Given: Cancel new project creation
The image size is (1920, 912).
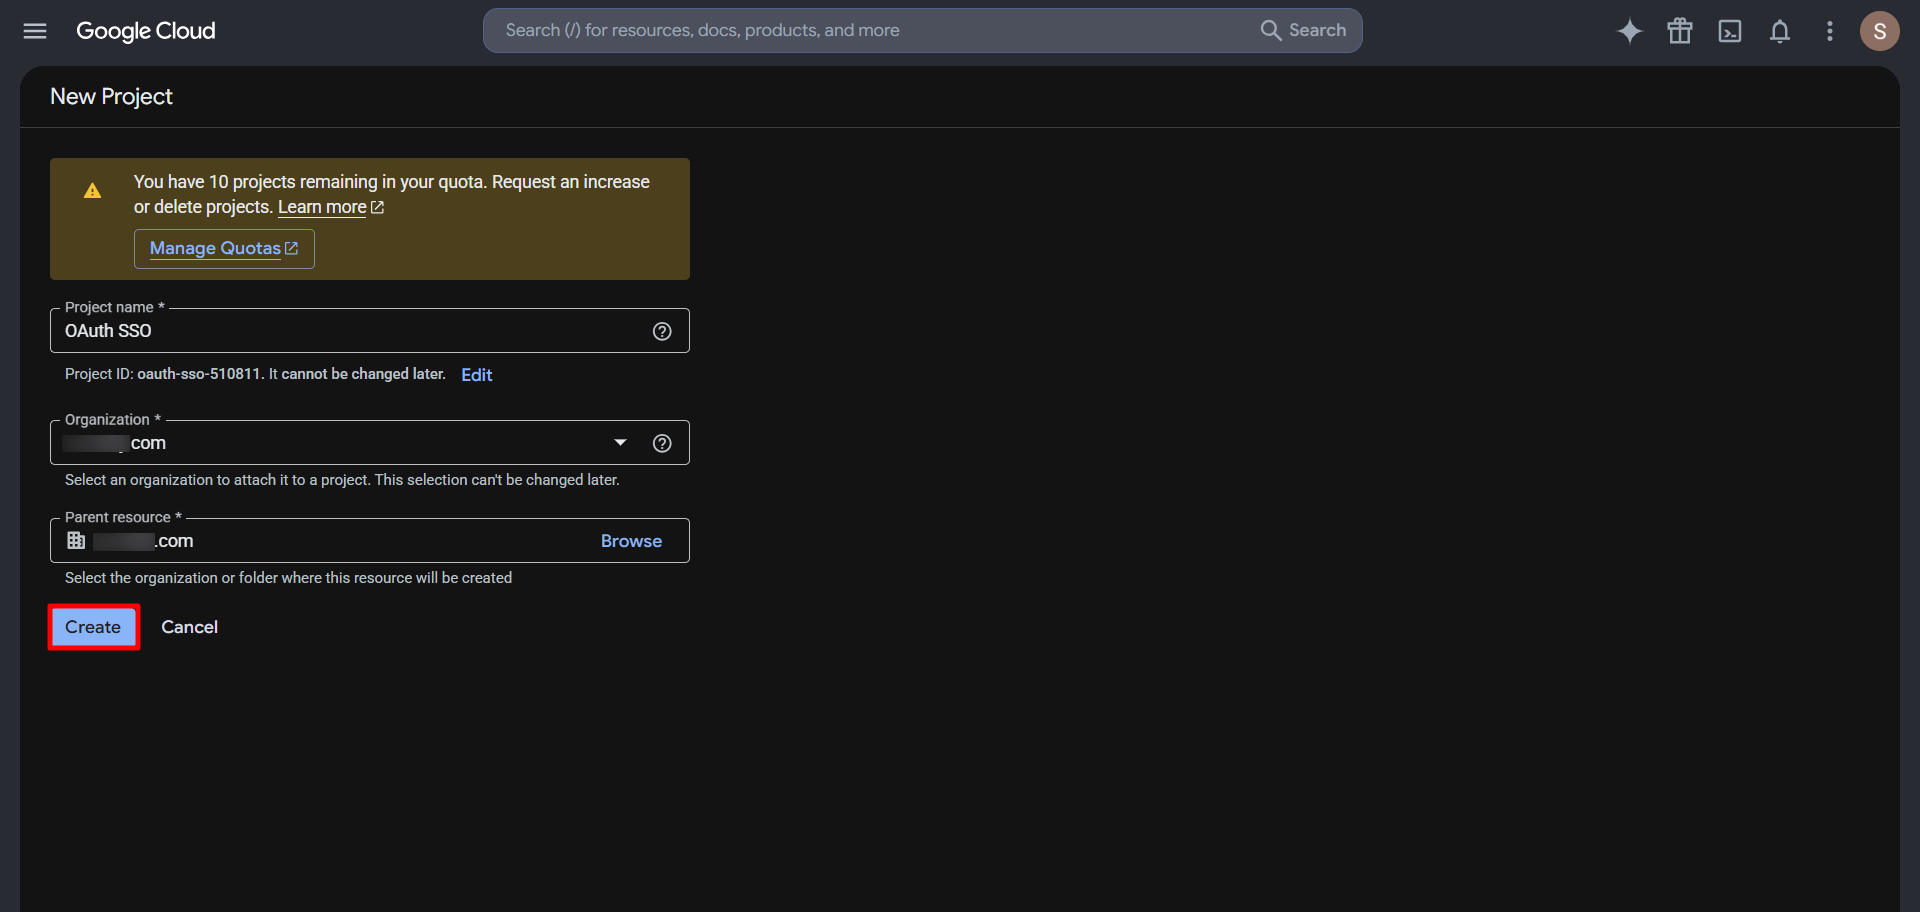Looking at the screenshot, I should tap(189, 627).
